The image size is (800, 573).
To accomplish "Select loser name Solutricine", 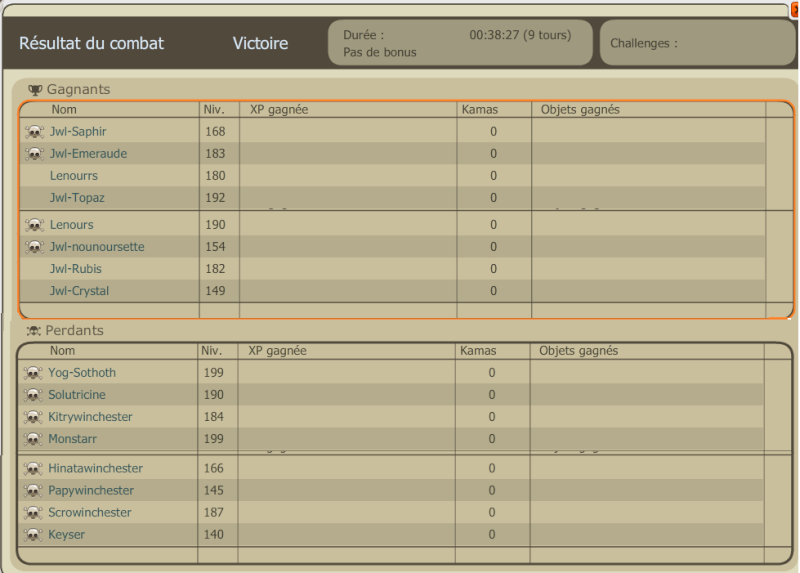I will pos(77,394).
